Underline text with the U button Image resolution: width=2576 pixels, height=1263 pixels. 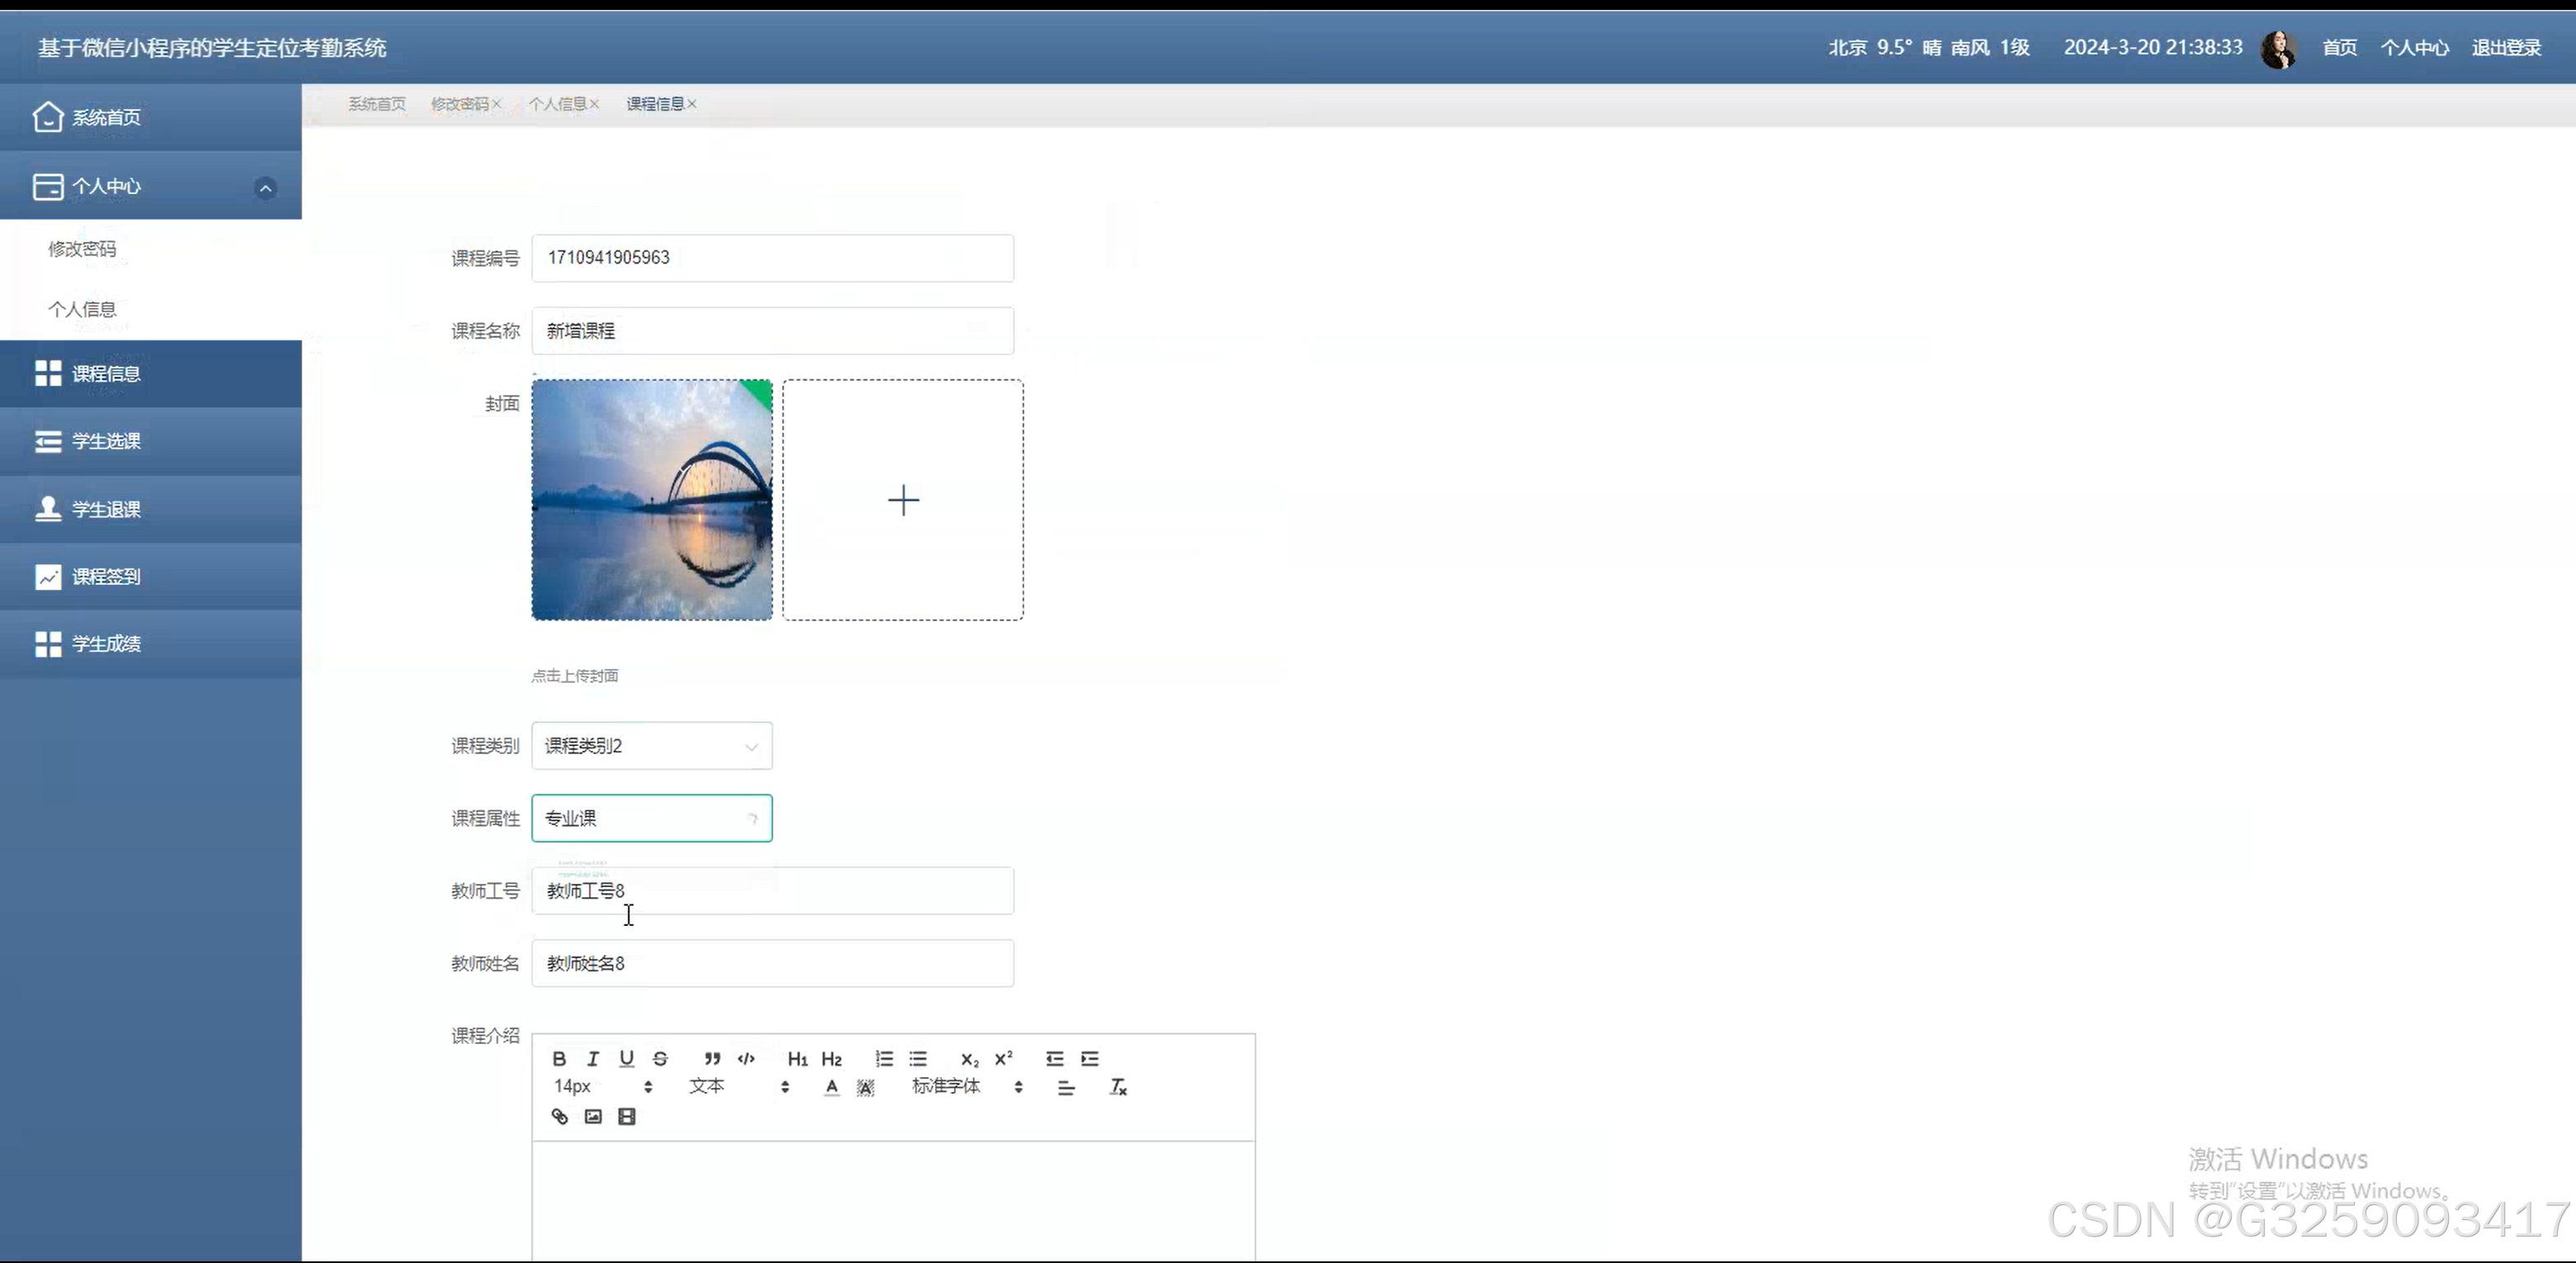click(627, 1058)
